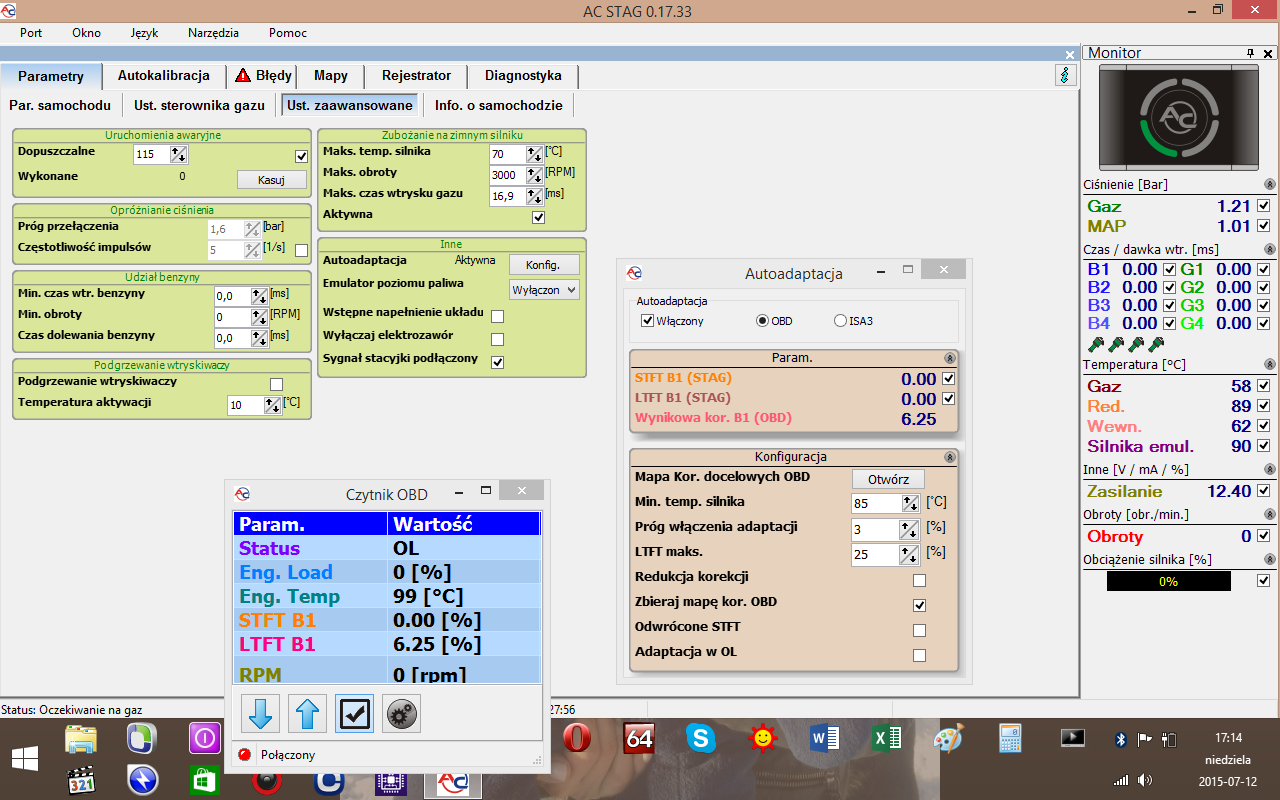Select the OBD radio button
This screenshot has height=800, width=1280.
point(763,321)
